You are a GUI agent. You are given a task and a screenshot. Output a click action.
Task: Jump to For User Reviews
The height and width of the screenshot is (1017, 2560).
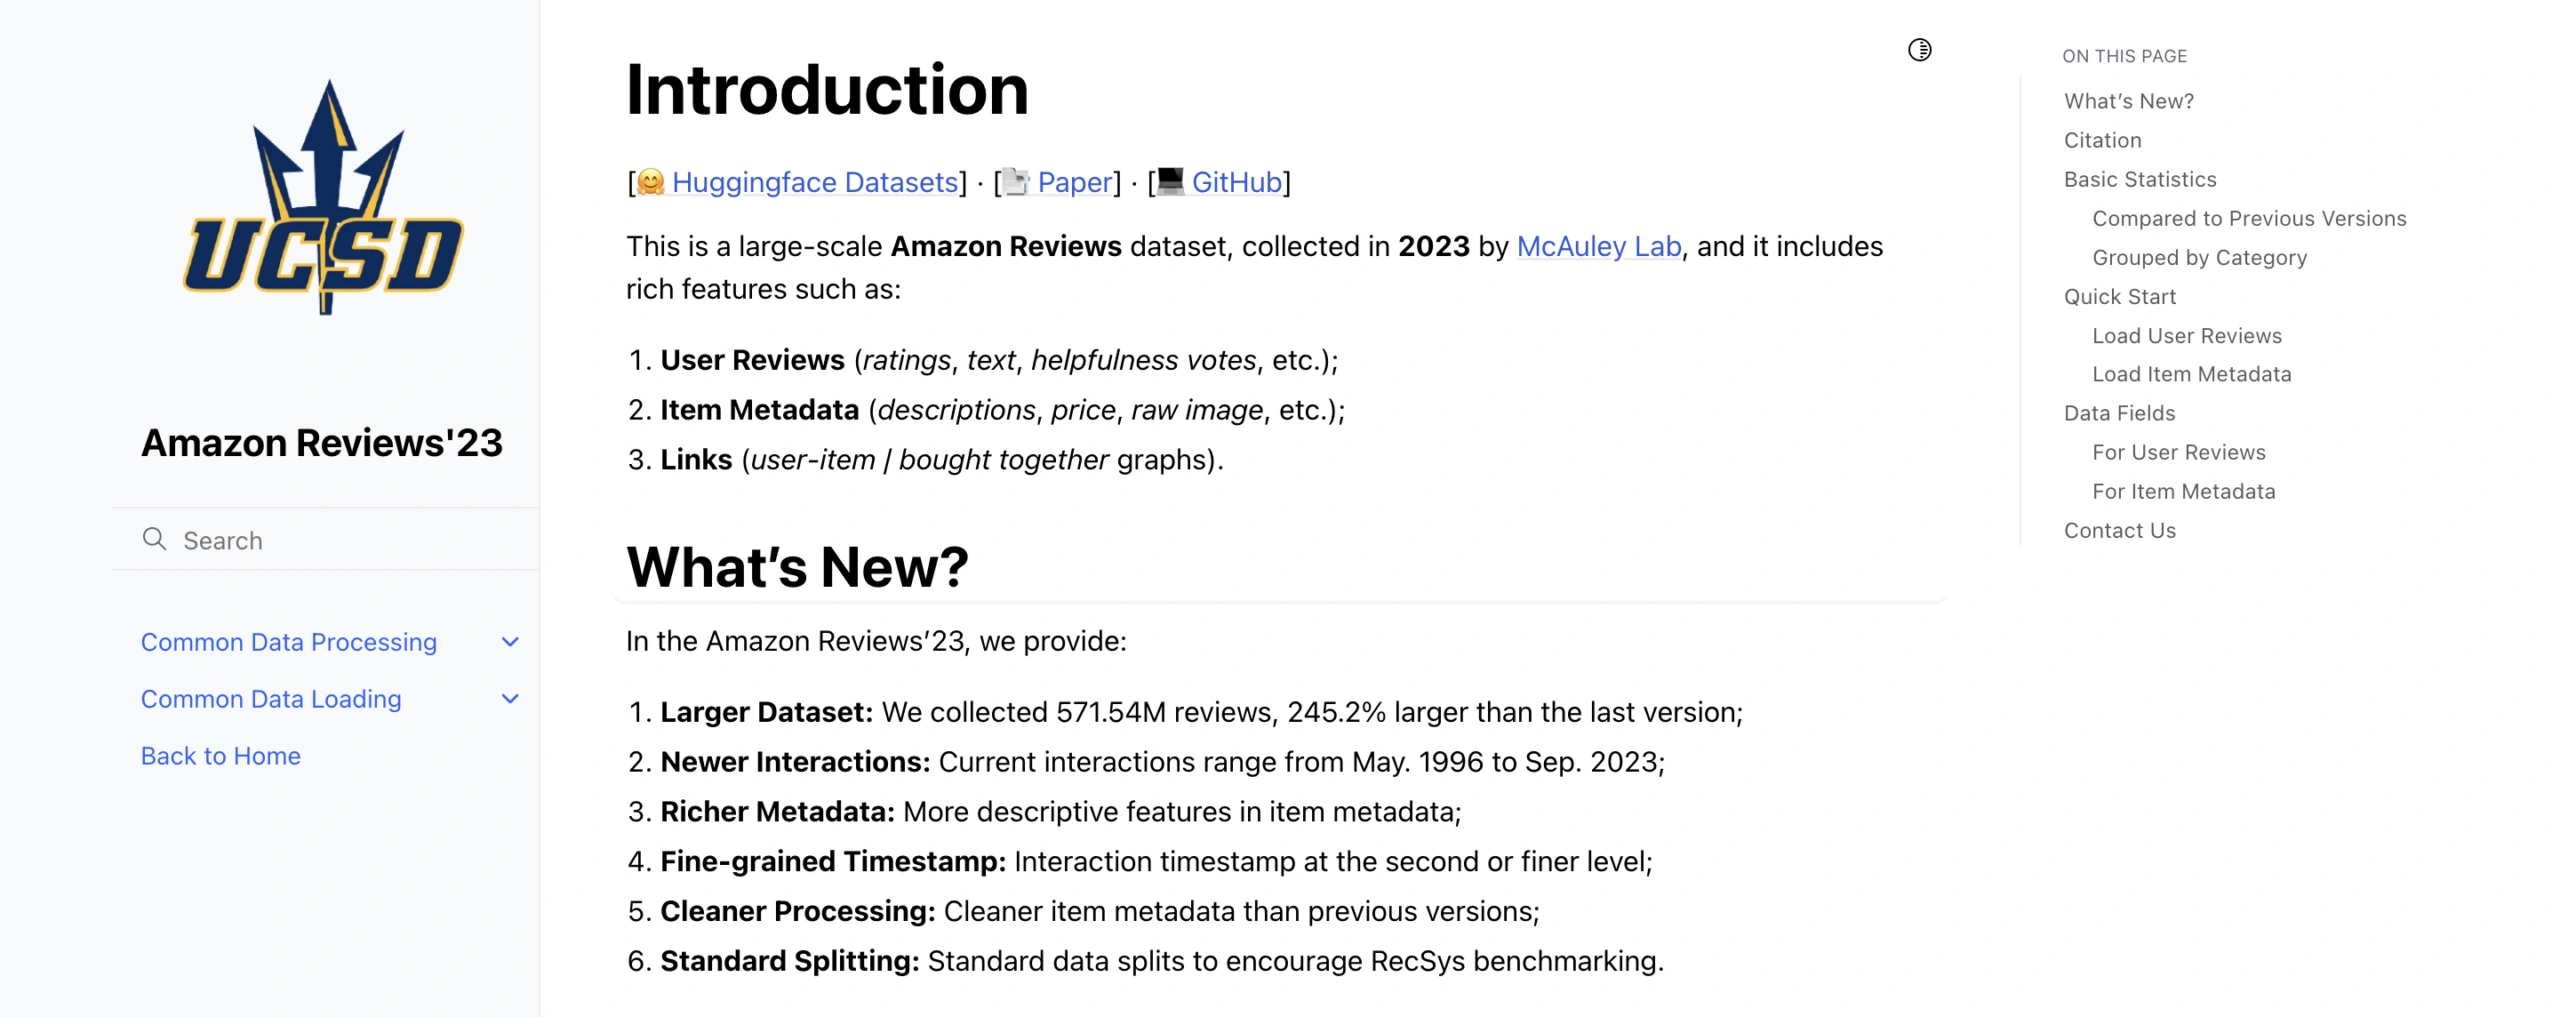(2177, 452)
